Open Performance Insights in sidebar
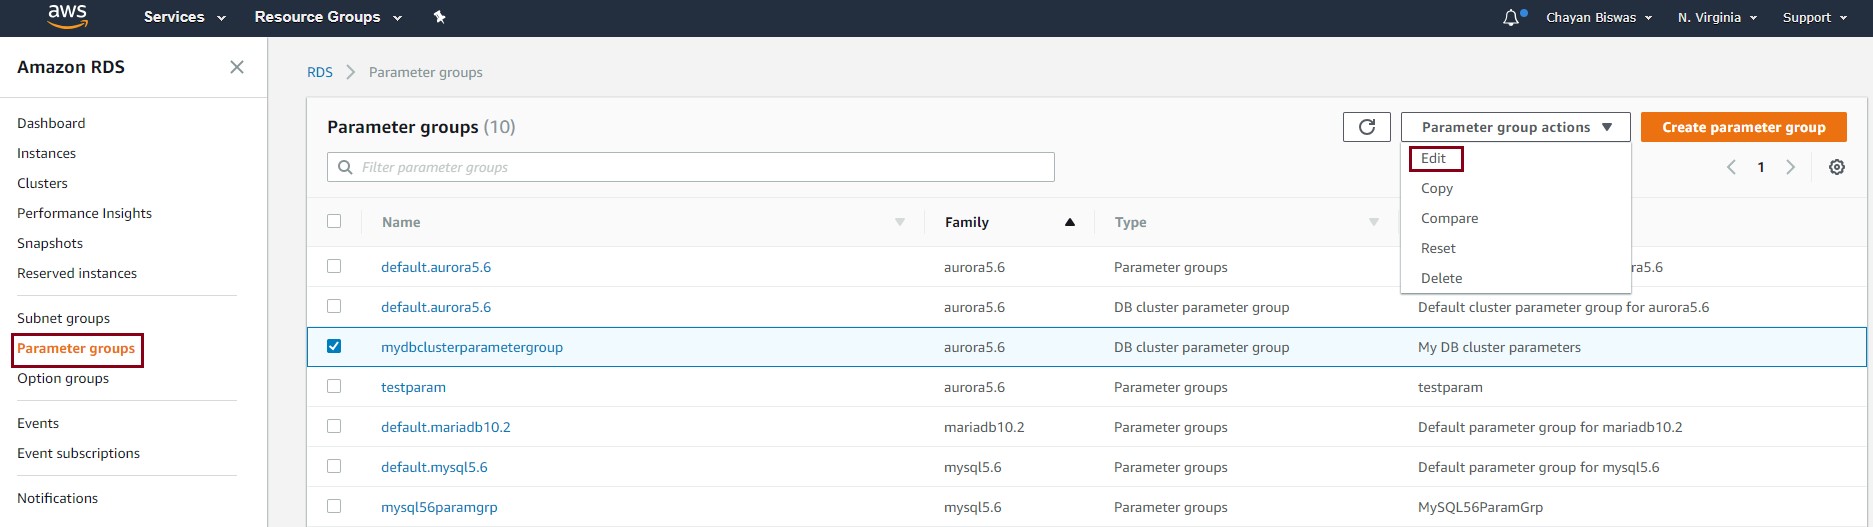This screenshot has width=1873, height=527. click(x=84, y=213)
